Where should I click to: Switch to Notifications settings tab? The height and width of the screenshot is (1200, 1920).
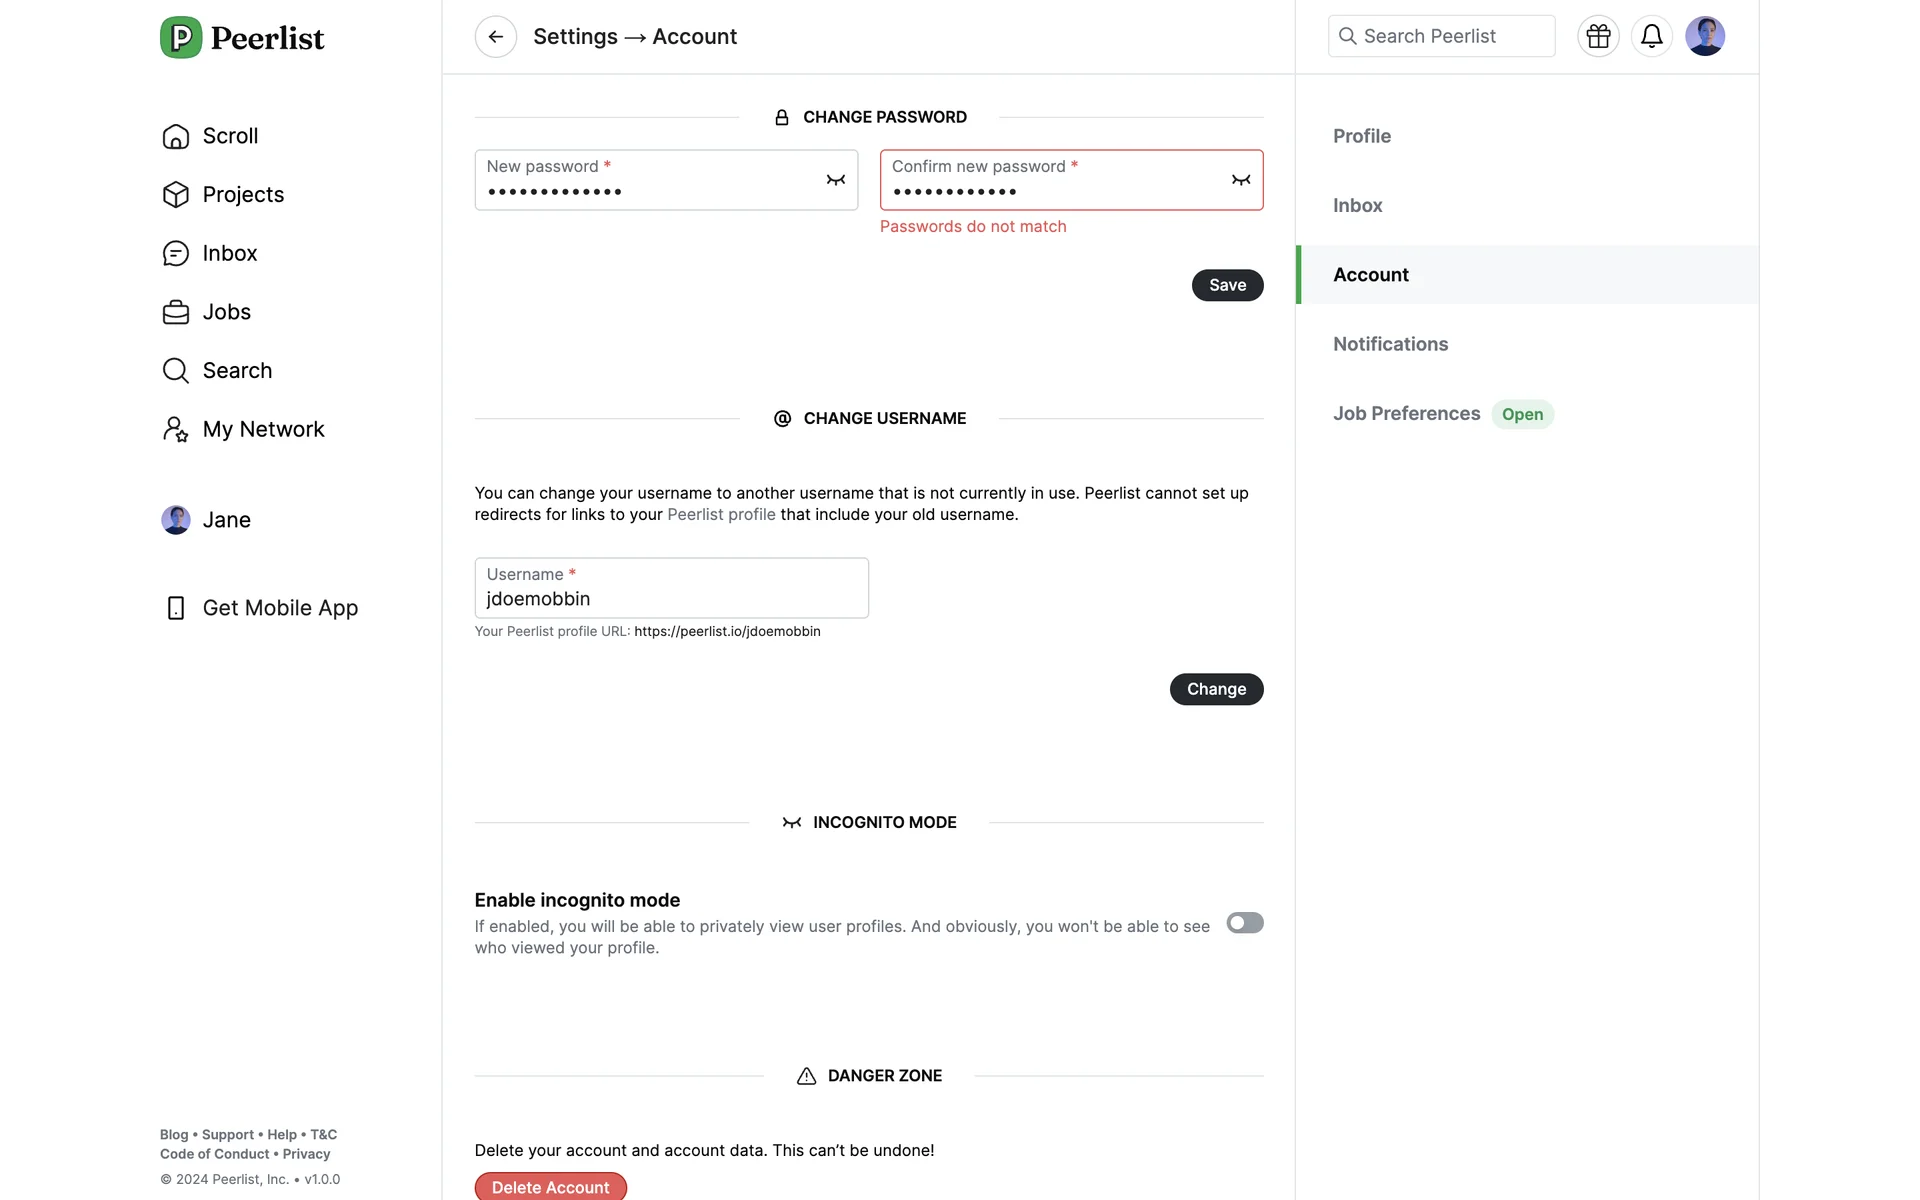tap(1390, 344)
